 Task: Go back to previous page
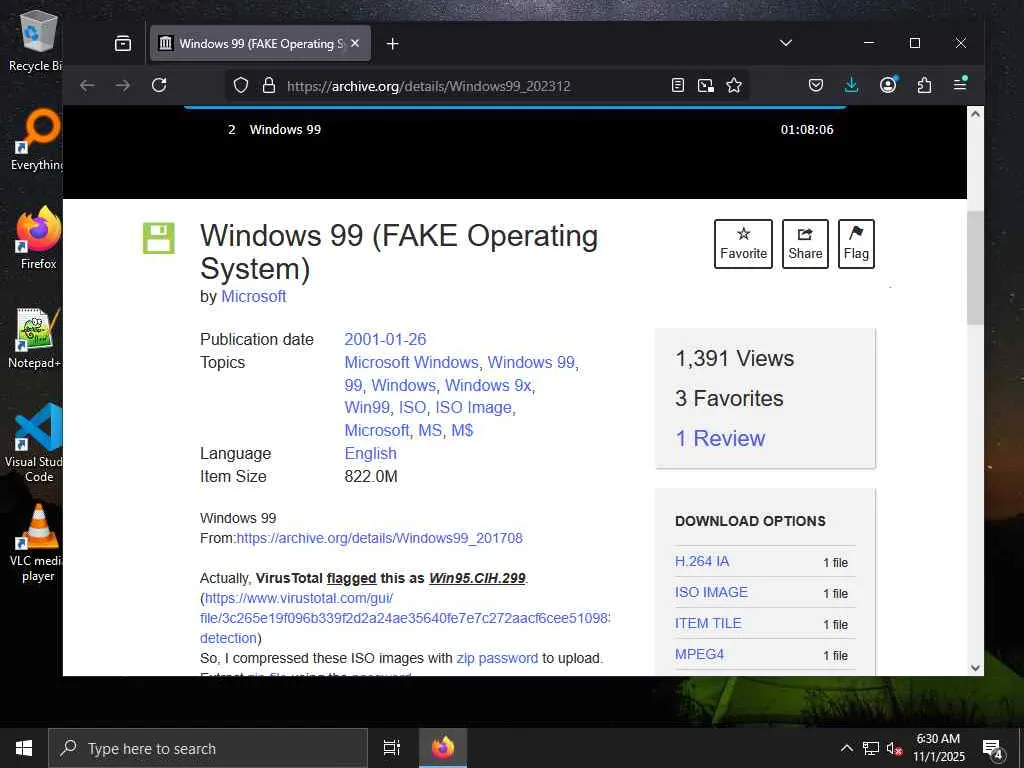pos(88,86)
